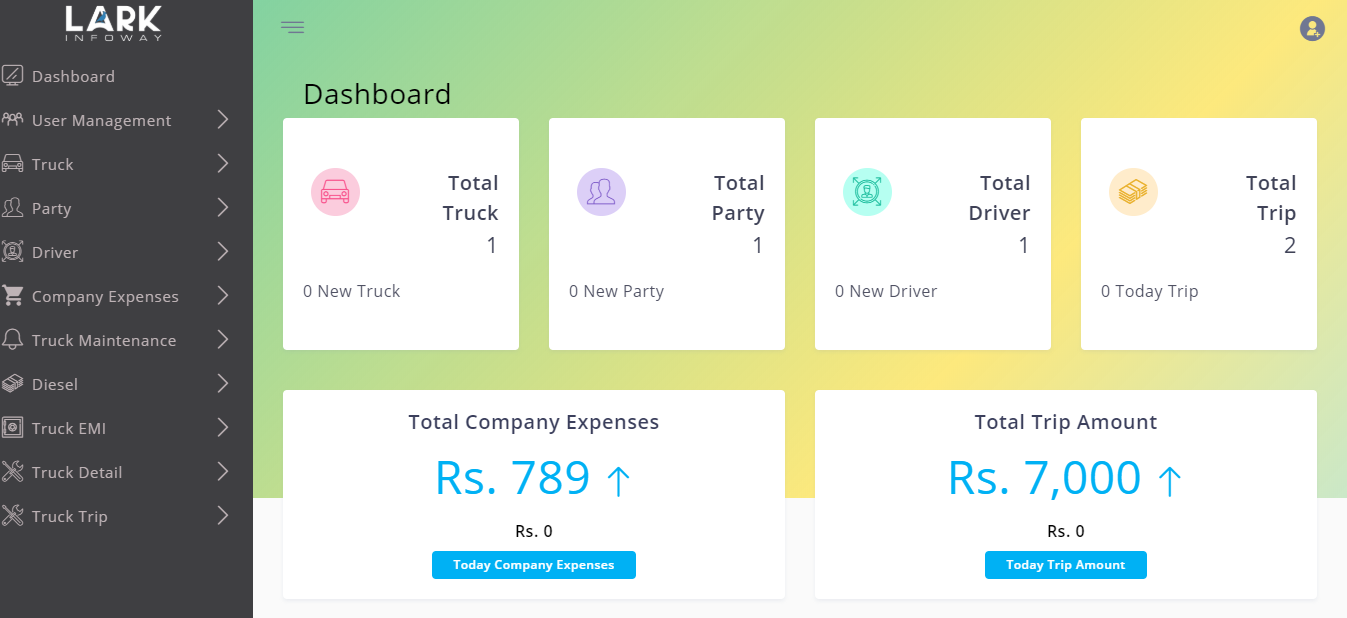Toggle the hamburger sidebar menu icon
This screenshot has height=618, width=1347.
click(x=292, y=28)
